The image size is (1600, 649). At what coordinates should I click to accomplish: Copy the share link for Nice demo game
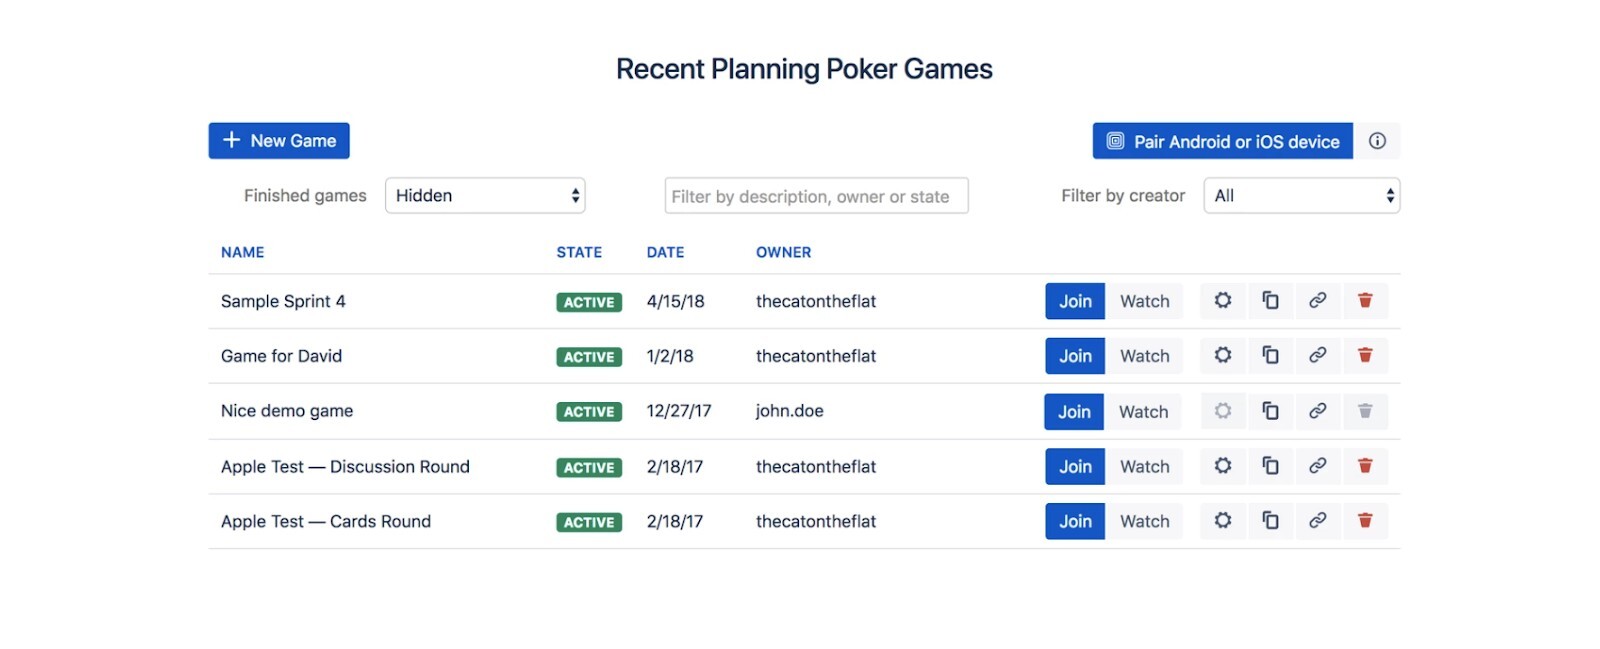pyautogui.click(x=1318, y=411)
